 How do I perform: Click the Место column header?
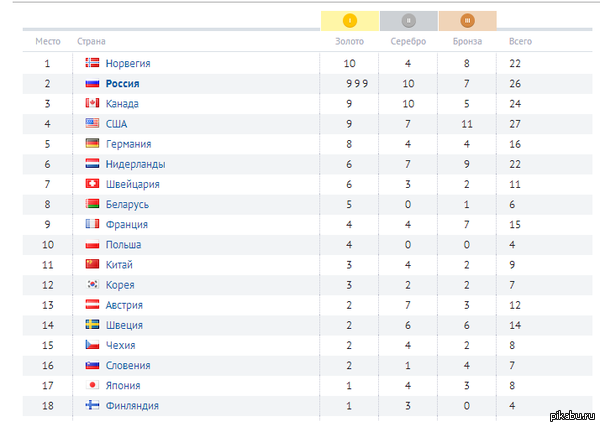click(48, 42)
